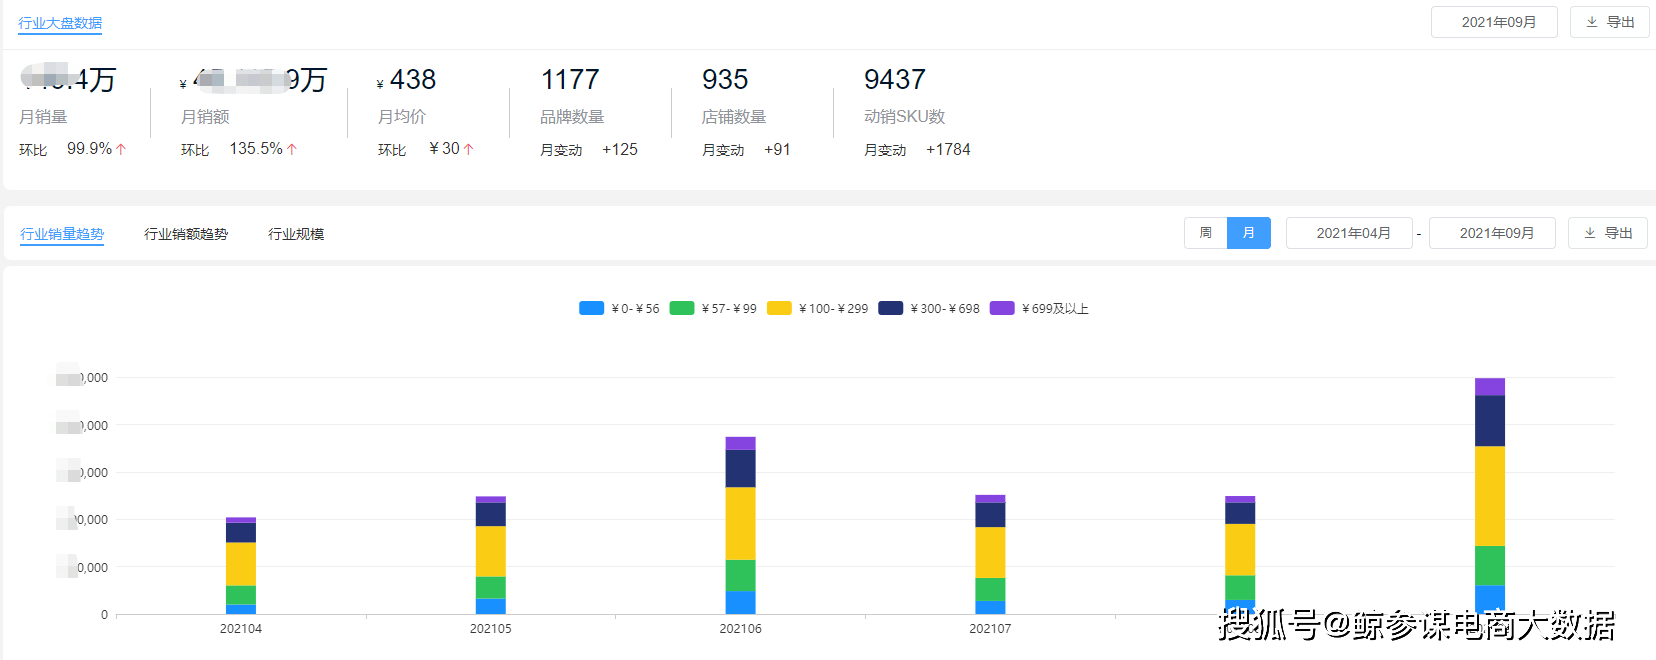Click the 202106 stacked bar's yellow segment
Viewport: 1656px width, 660px height.
740,523
